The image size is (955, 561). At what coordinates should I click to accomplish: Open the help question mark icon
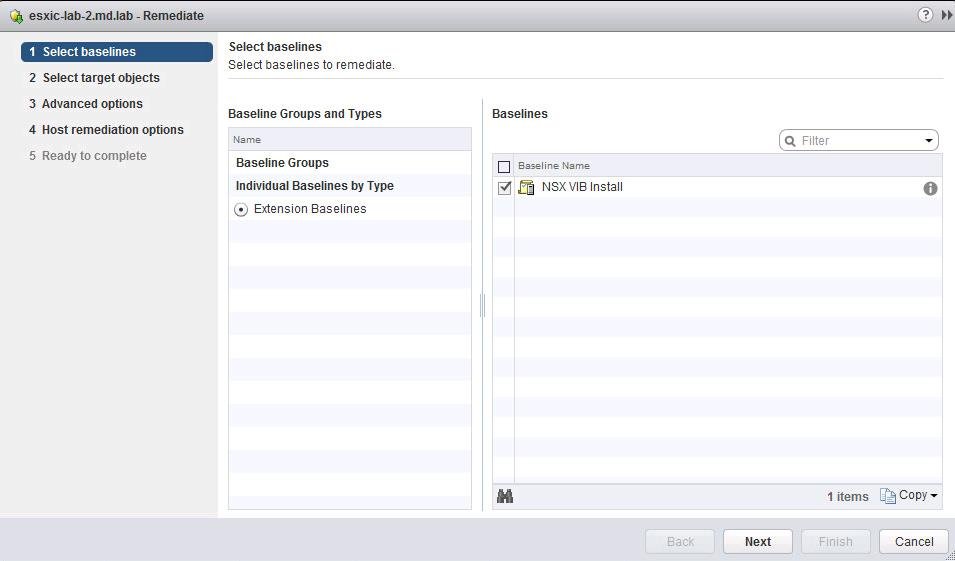point(925,15)
